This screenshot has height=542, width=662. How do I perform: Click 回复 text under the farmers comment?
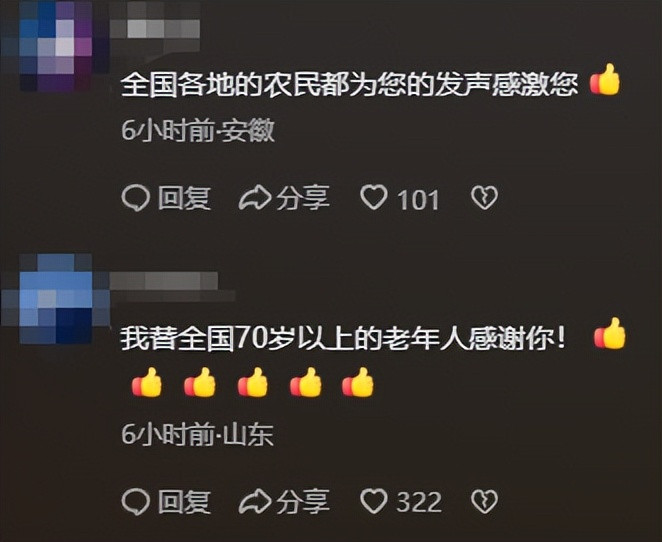[184, 198]
